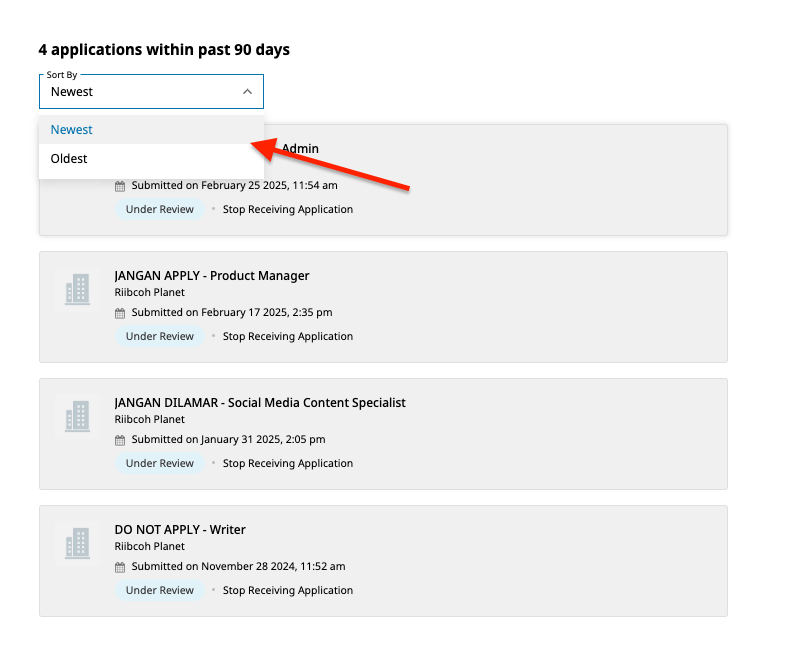Click Submitted on November 28 2024, 11:52 am

tap(238, 566)
